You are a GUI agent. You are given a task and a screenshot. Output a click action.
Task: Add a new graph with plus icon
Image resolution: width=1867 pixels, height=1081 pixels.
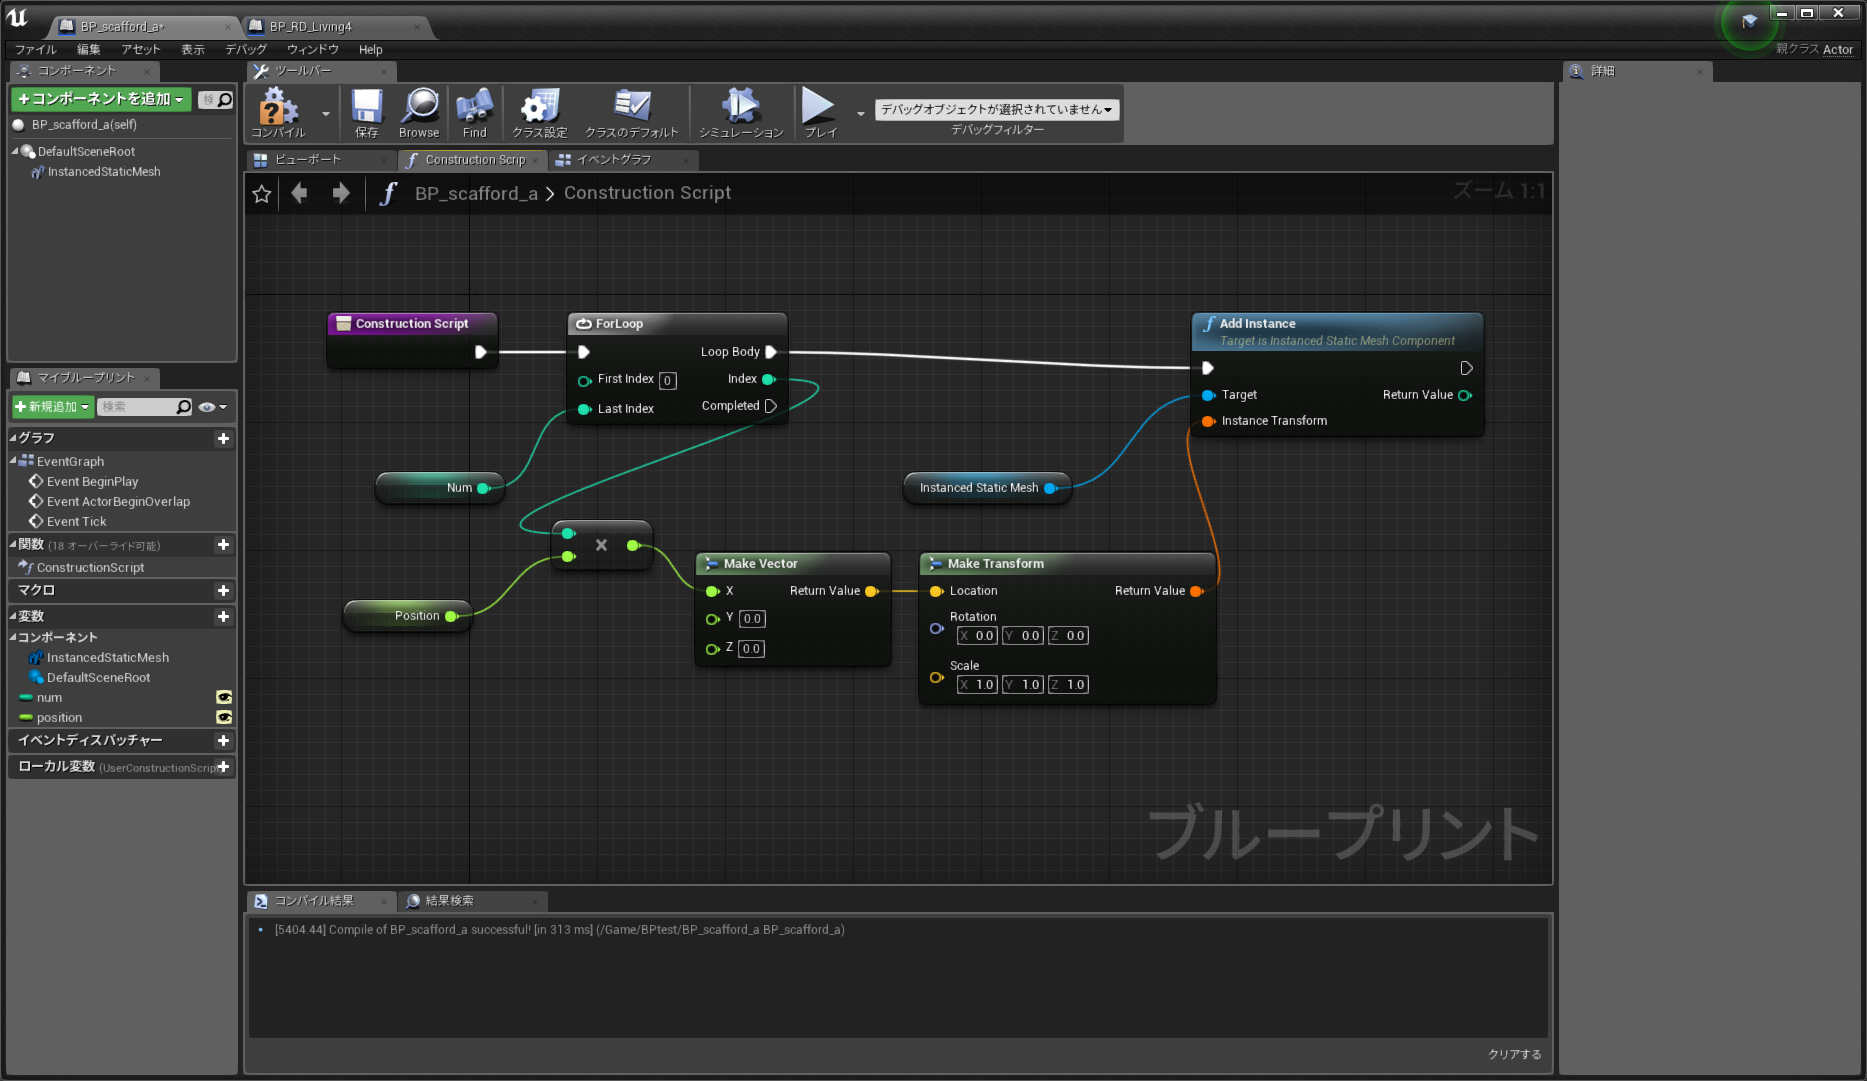[x=223, y=438]
